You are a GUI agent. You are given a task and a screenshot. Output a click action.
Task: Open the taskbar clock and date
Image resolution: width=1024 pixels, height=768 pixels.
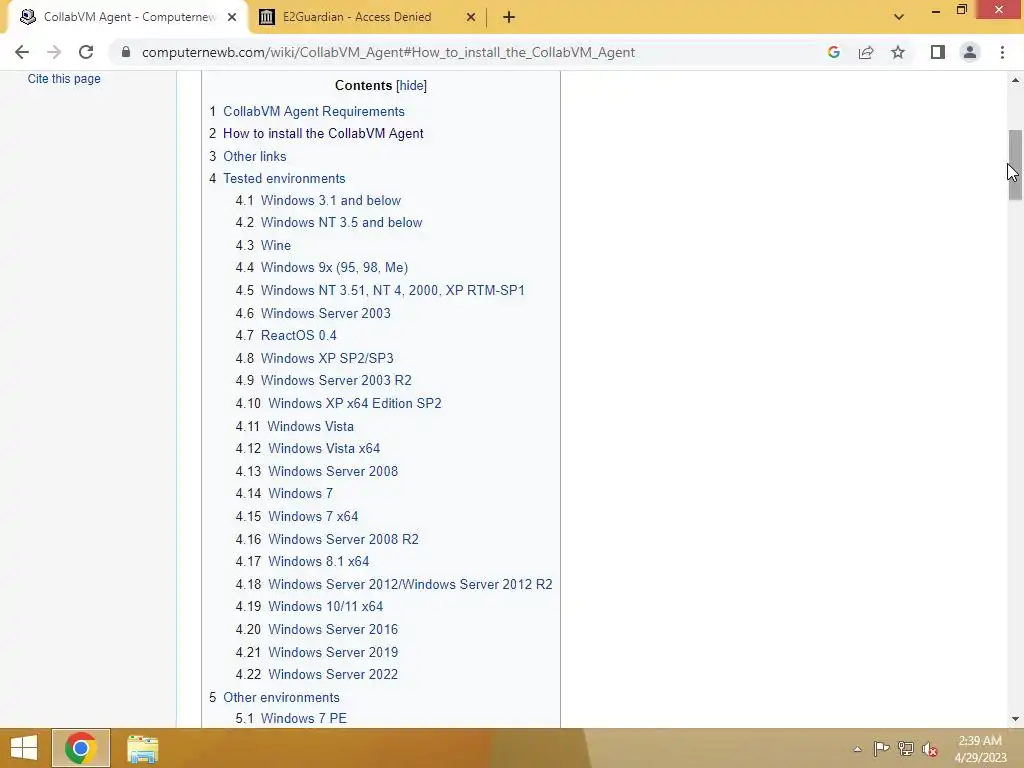[980, 749]
